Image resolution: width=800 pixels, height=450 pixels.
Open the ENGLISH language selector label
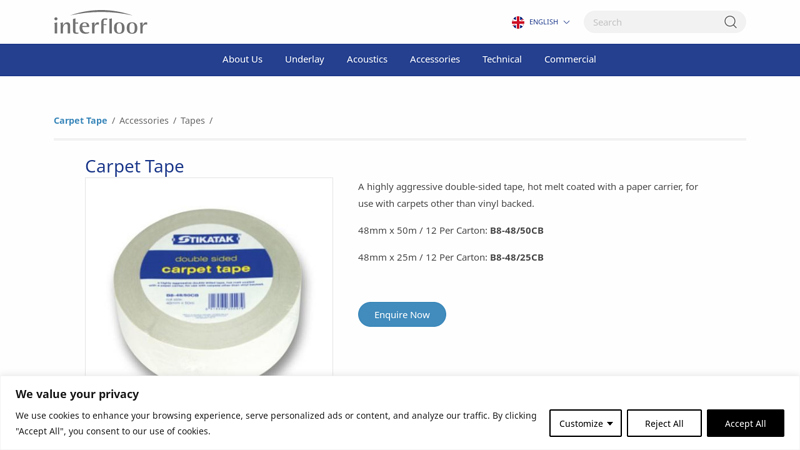(x=543, y=22)
